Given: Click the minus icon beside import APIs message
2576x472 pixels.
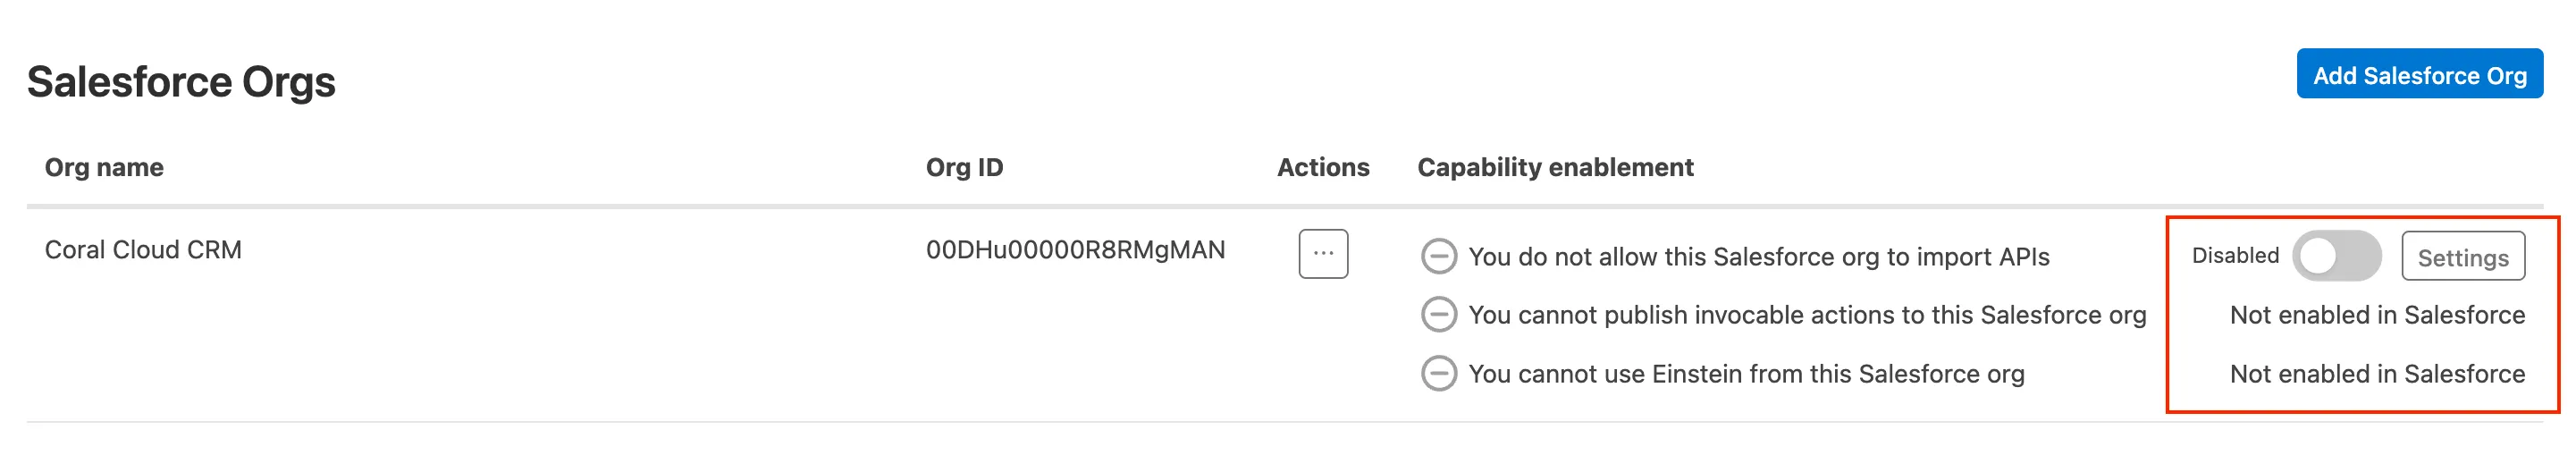Looking at the screenshot, I should [1438, 257].
